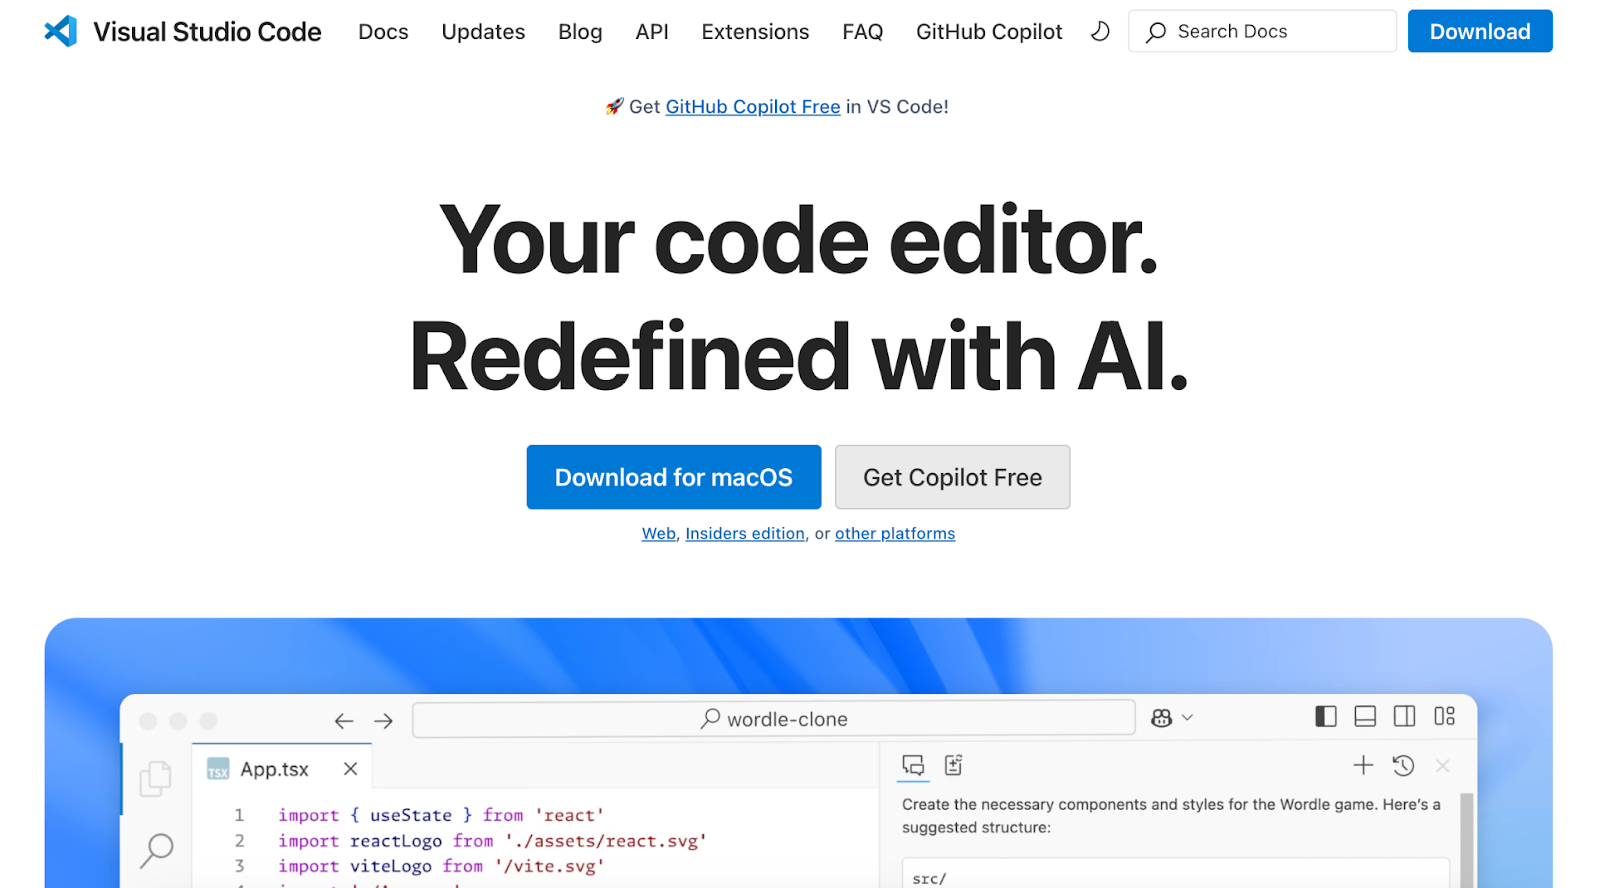Expand the Copilot dropdown chevron
Screen dimensions: 1600x888
1188,718
